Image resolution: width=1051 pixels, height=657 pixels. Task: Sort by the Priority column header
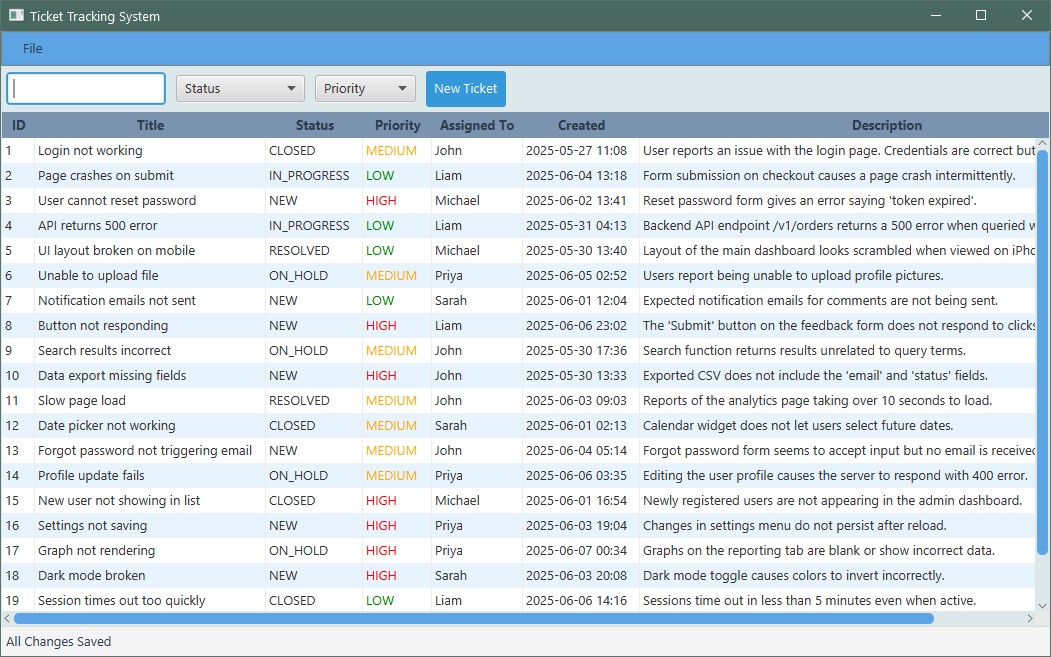pos(397,125)
